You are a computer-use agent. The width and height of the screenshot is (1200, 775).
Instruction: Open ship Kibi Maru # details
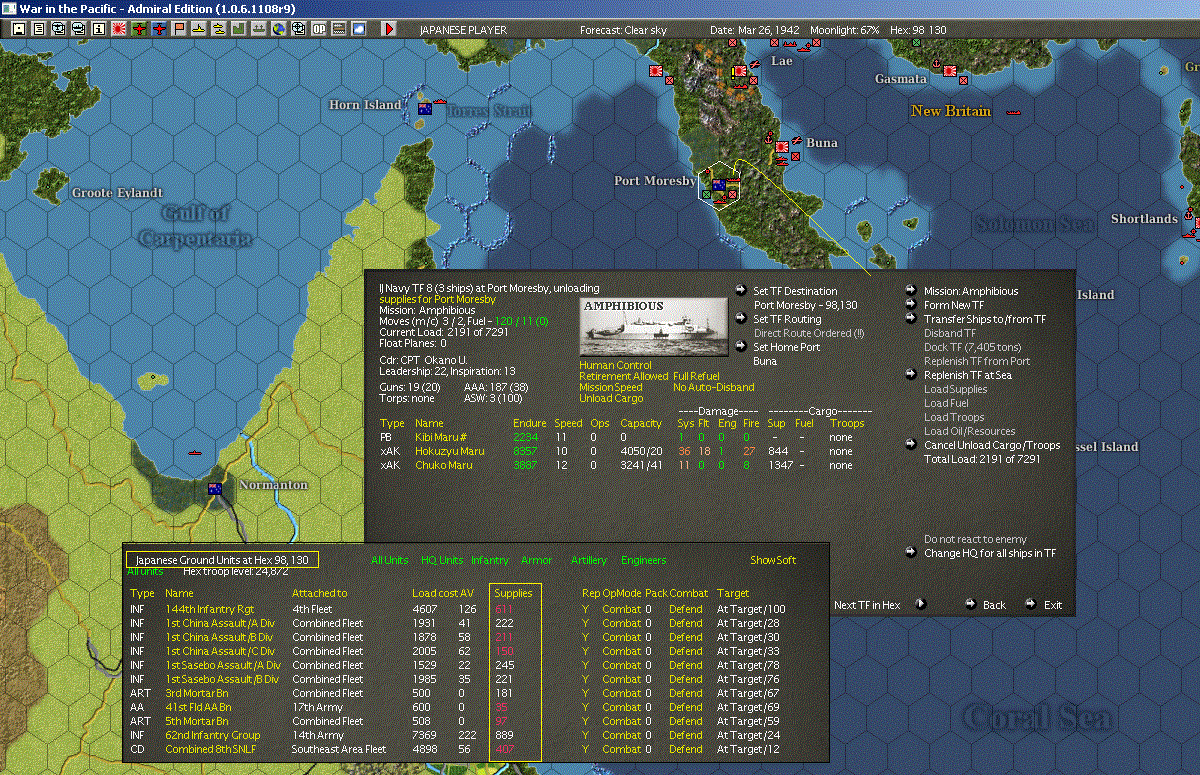441,437
